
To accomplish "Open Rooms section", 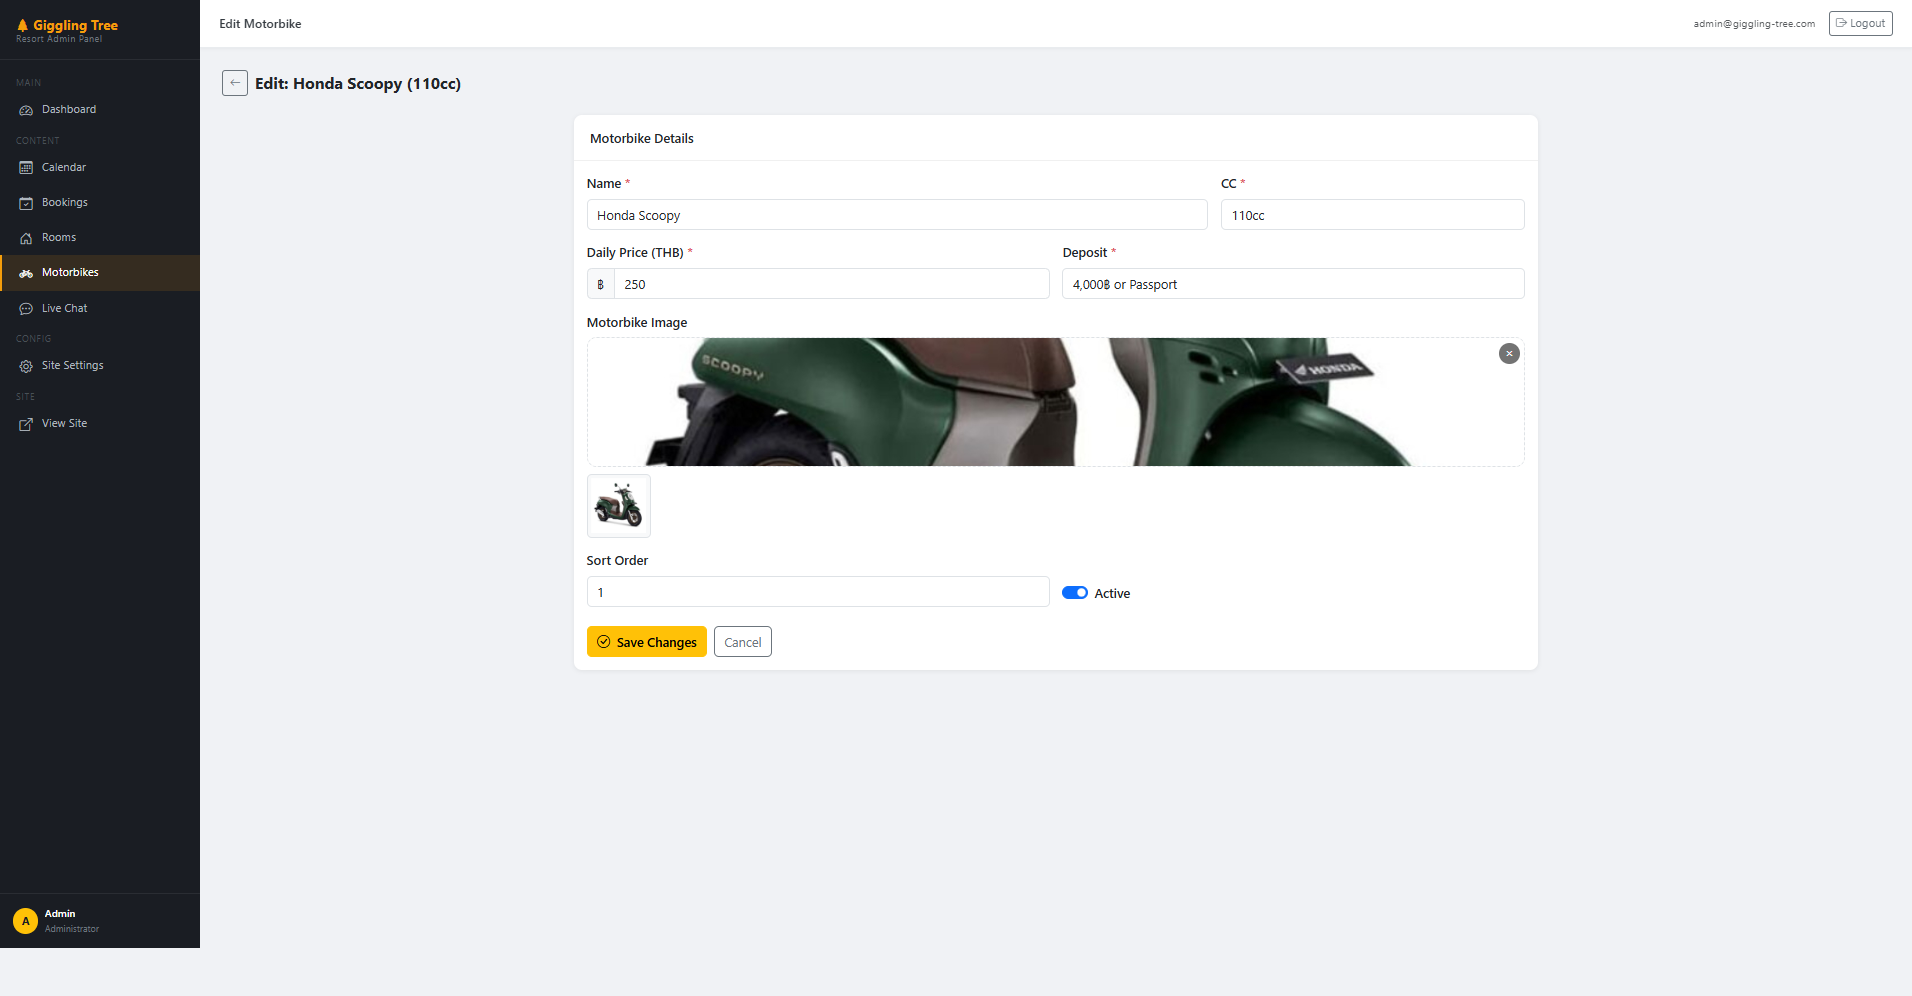I will (x=100, y=238).
